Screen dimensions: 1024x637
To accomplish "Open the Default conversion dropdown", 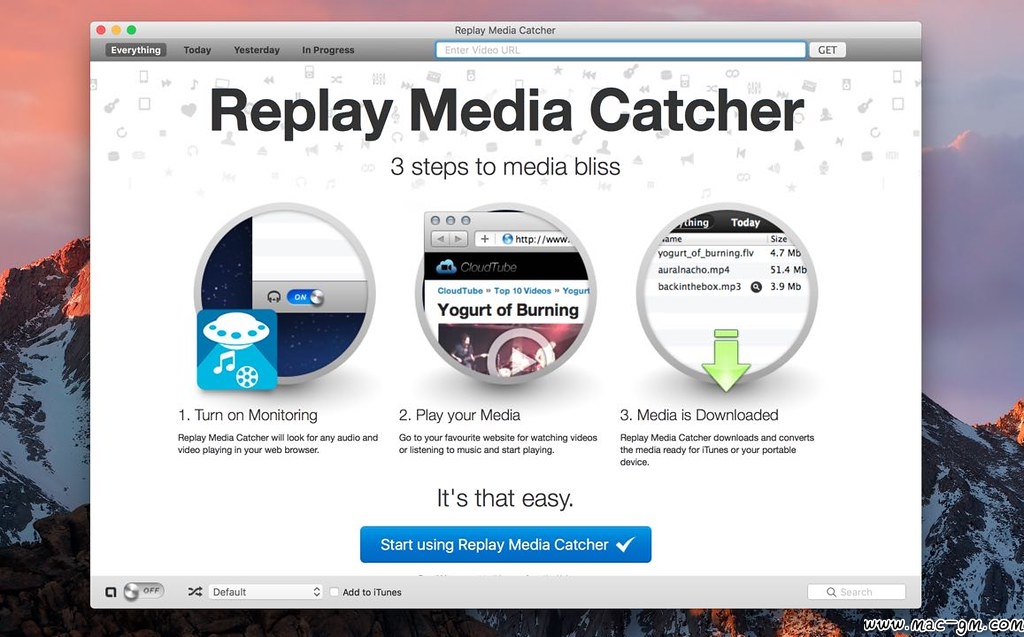I will (266, 592).
